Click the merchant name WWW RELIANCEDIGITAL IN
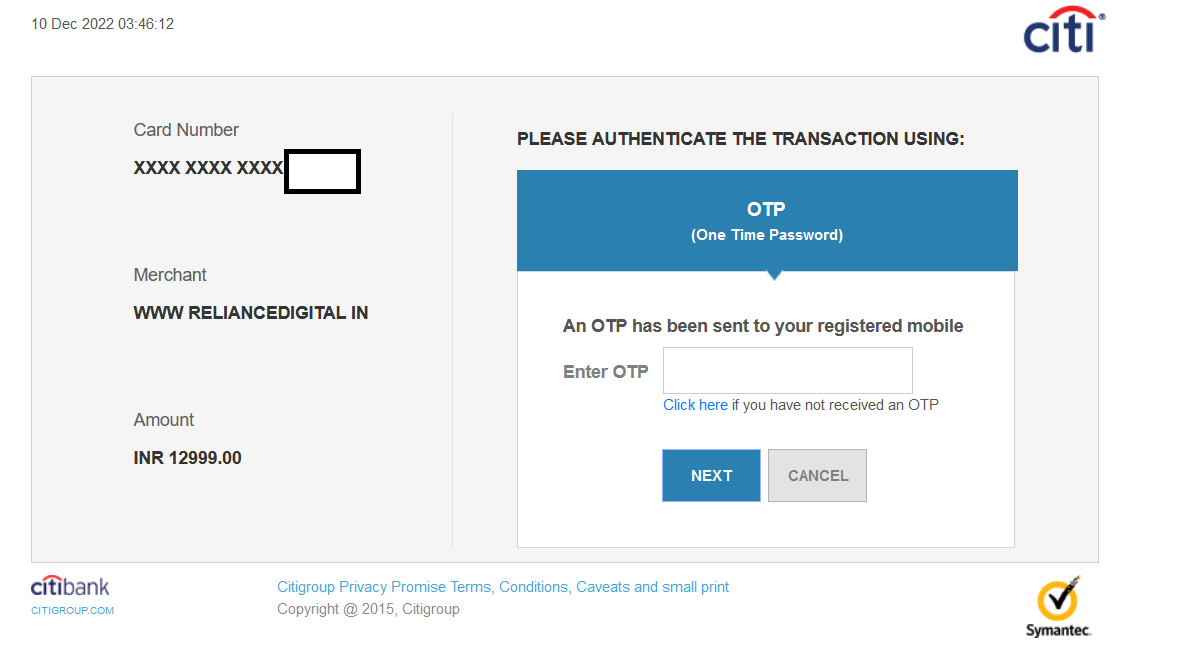The image size is (1189, 659). click(x=251, y=313)
